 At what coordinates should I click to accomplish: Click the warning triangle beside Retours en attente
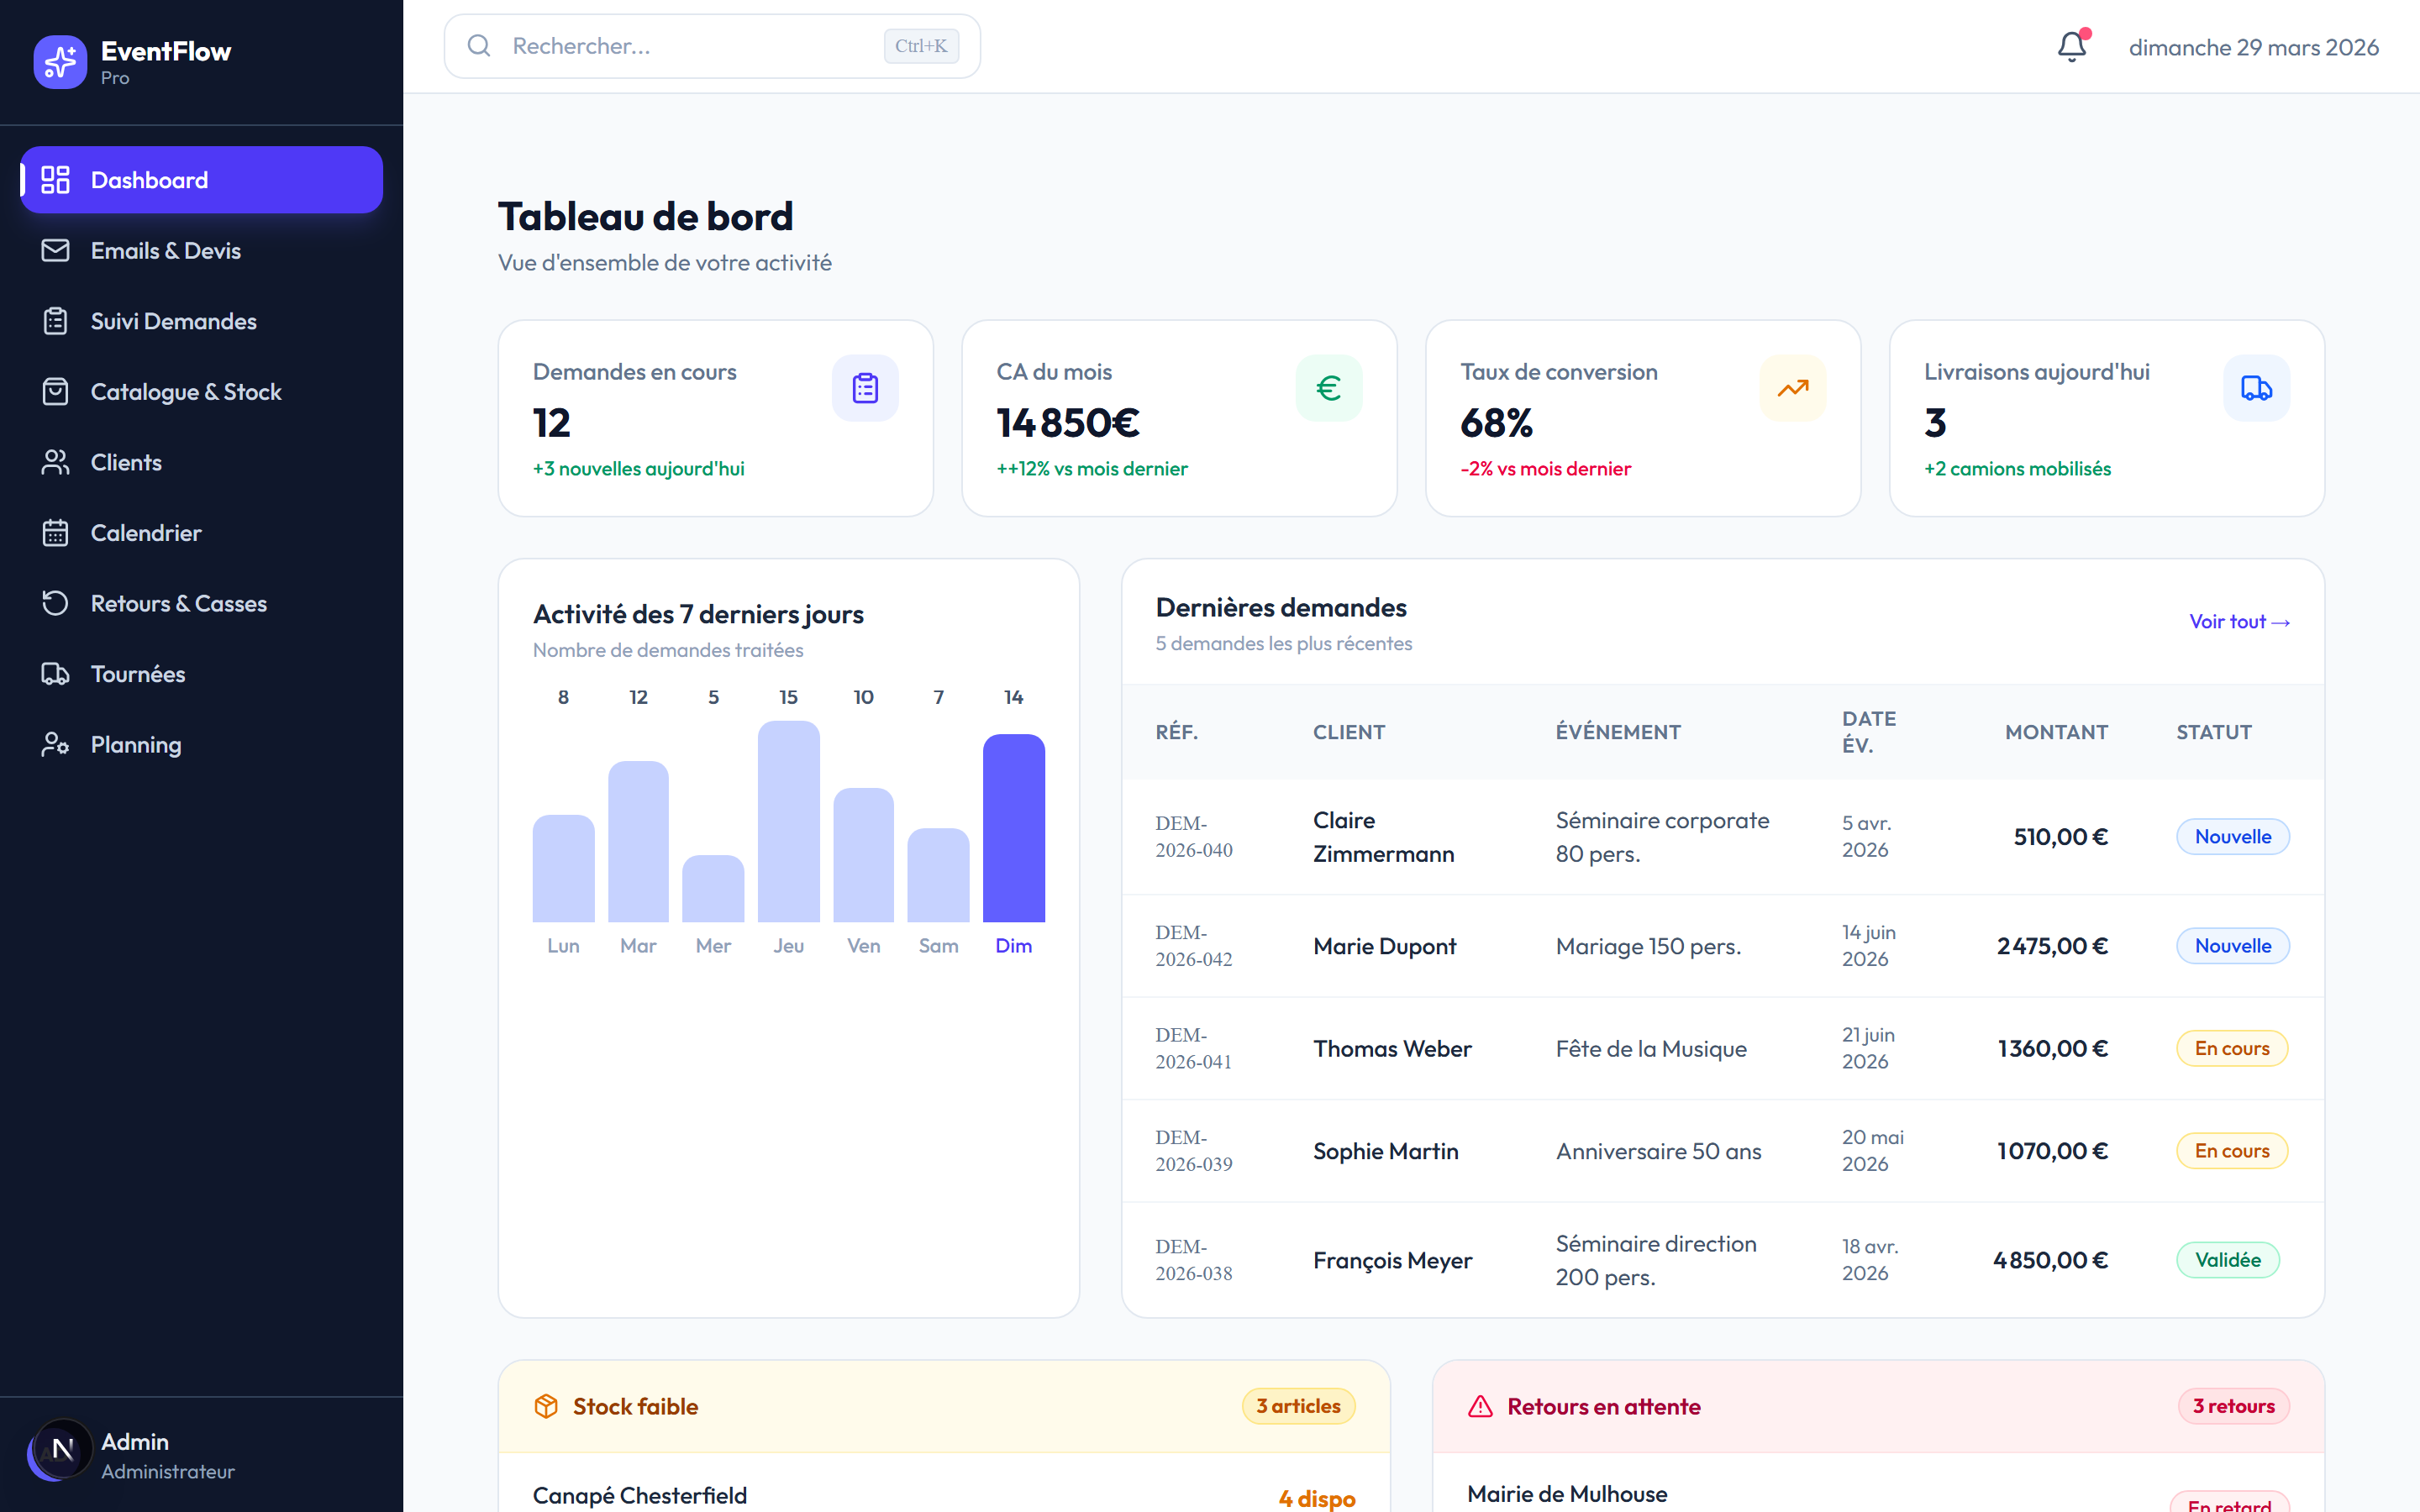tap(1480, 1406)
